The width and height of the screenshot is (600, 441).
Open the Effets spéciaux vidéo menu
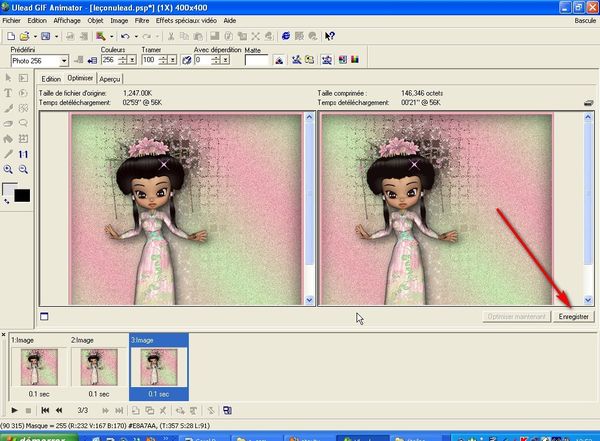186,21
